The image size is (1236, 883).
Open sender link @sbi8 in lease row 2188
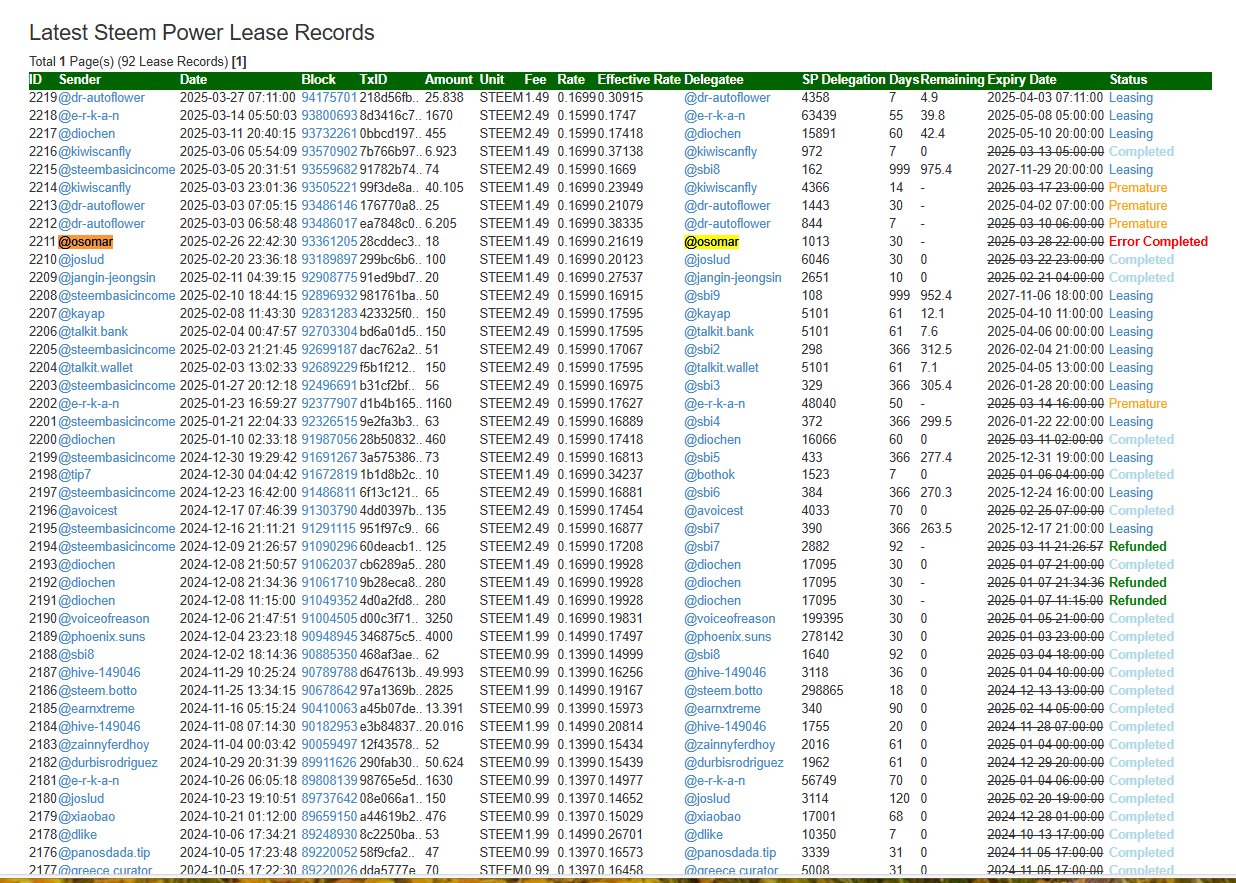[x=76, y=655]
